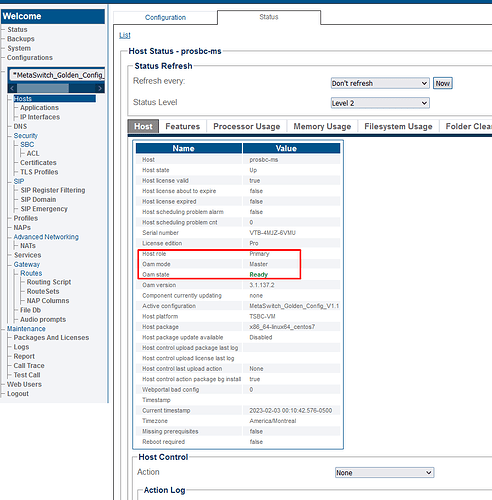Open the Processor Usage tab
The image size is (492, 500).
pos(247,127)
